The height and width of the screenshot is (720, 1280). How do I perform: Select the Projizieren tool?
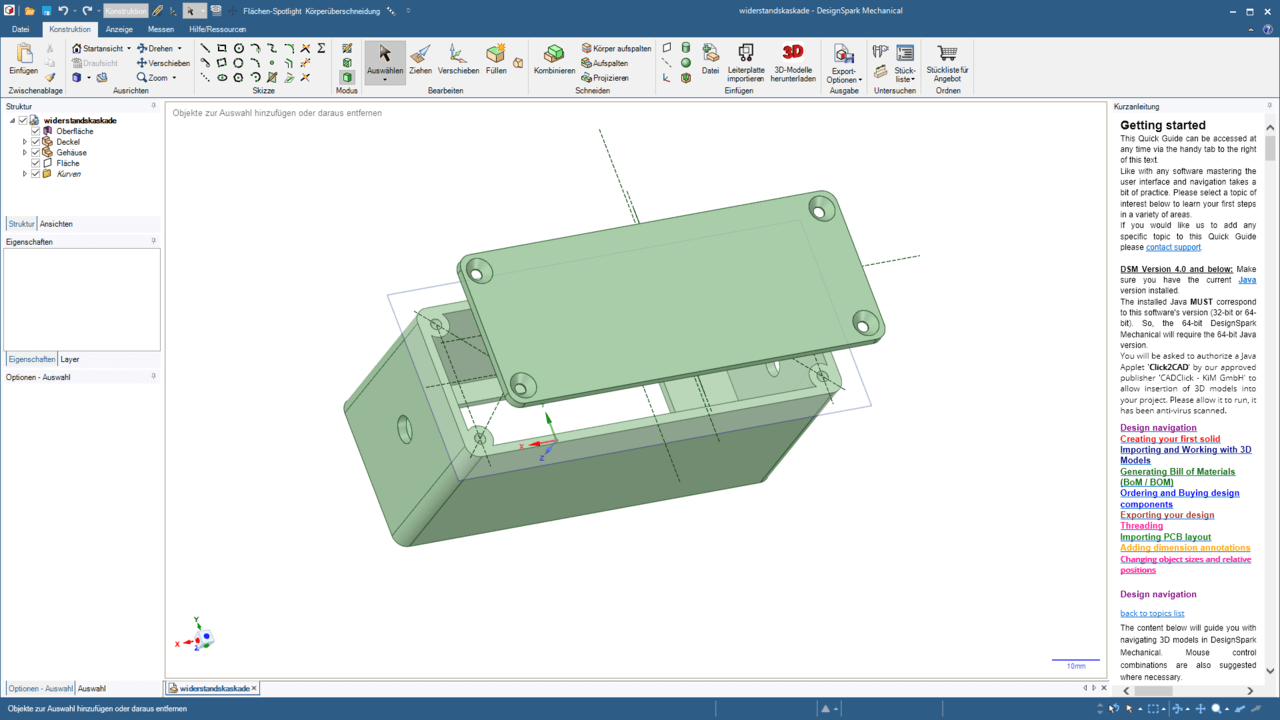[x=613, y=76]
